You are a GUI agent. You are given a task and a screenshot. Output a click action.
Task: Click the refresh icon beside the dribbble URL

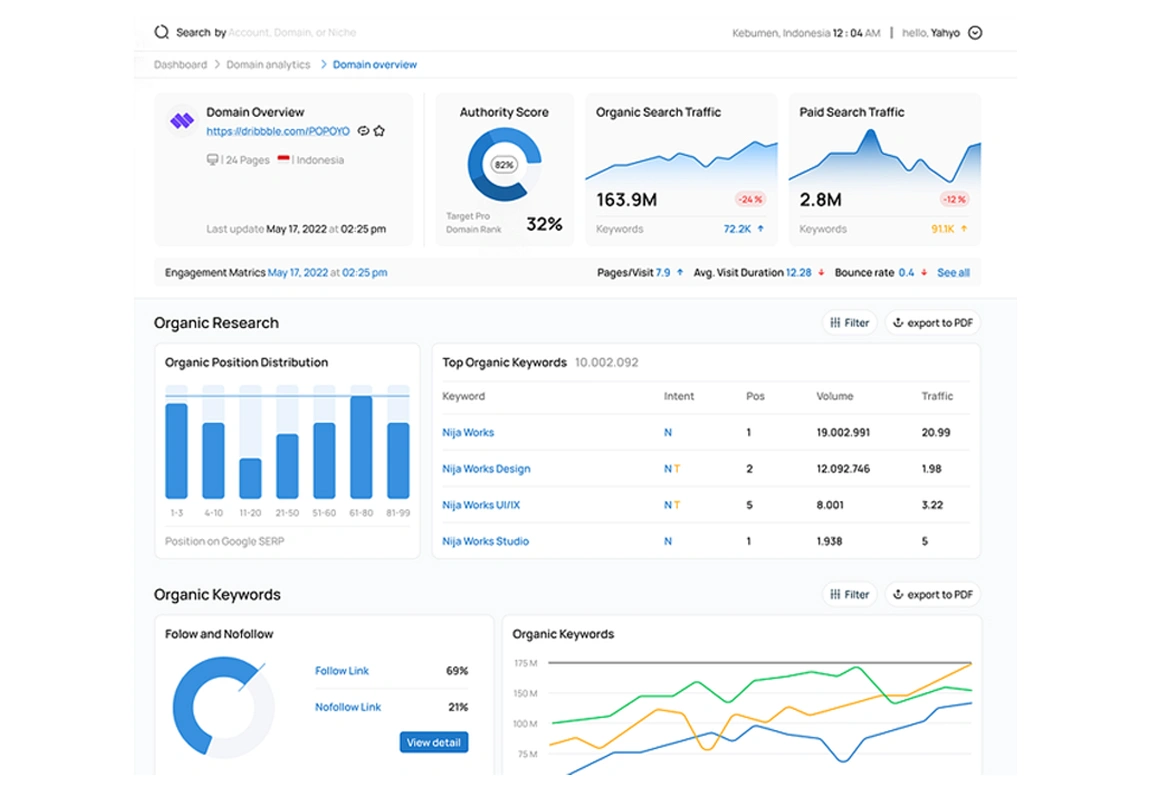pos(363,131)
